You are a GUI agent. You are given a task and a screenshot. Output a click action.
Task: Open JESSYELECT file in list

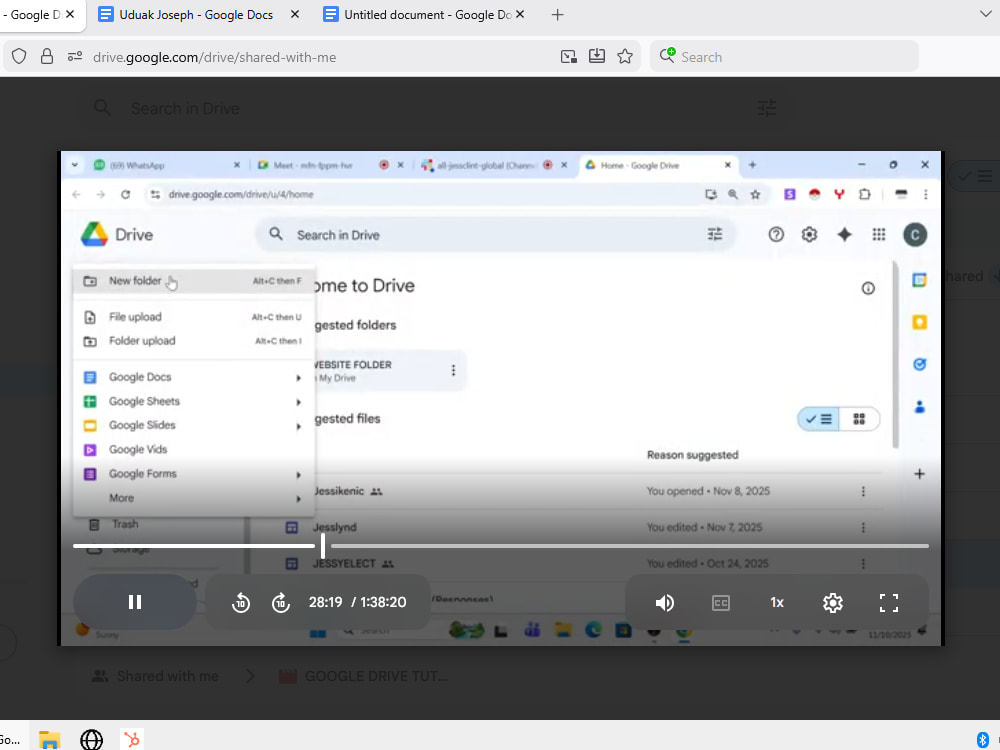point(344,564)
